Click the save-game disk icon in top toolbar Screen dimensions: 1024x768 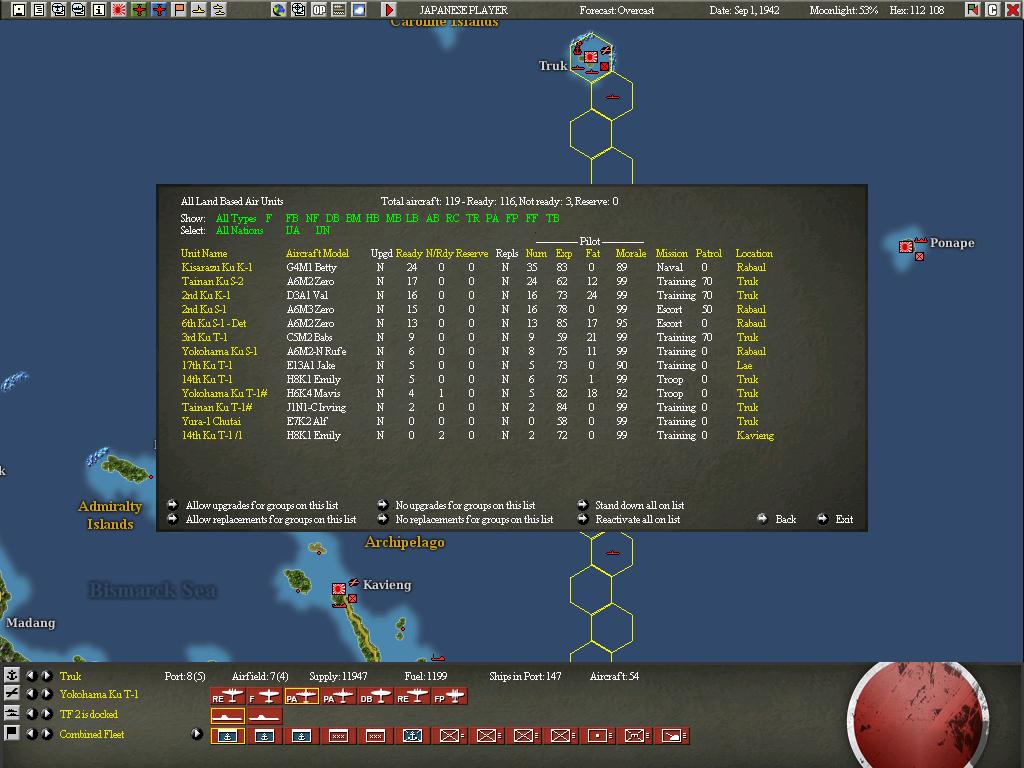(x=19, y=10)
